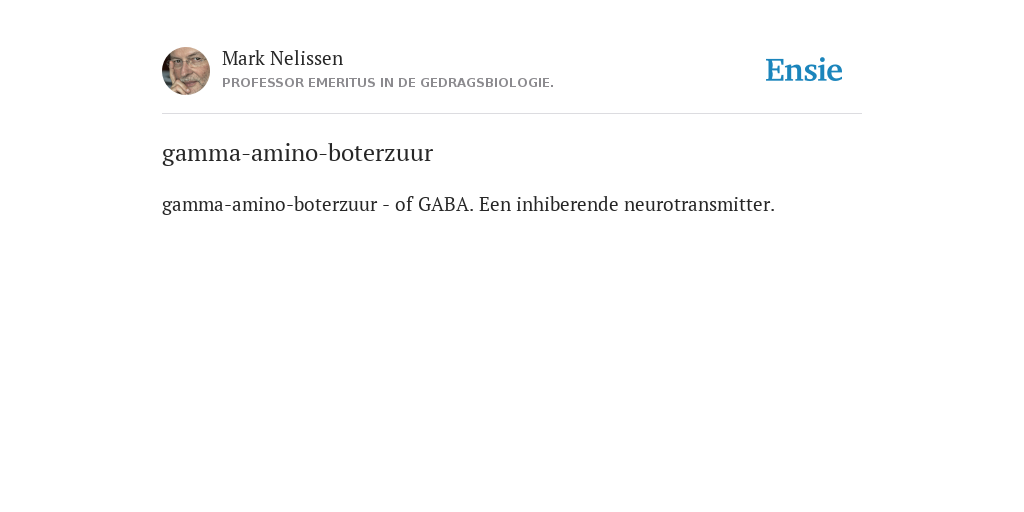Viewport: 1024px width, 512px height.
Task: Click gamma-amino-boterzuur at start of definition sentence
Action: pyautogui.click(x=270, y=205)
